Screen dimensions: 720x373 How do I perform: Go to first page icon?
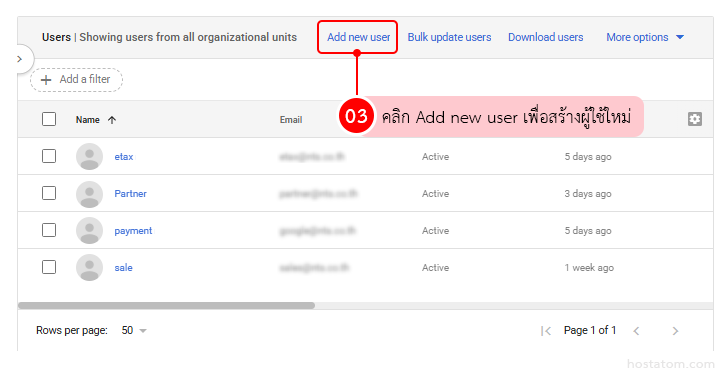point(546,331)
